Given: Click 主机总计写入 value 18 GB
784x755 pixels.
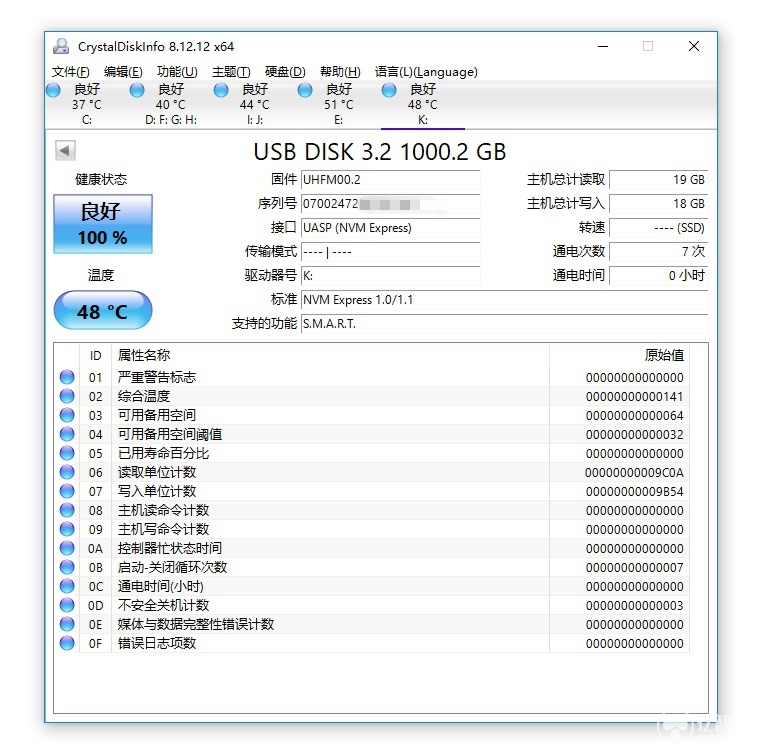Looking at the screenshot, I should (x=658, y=204).
